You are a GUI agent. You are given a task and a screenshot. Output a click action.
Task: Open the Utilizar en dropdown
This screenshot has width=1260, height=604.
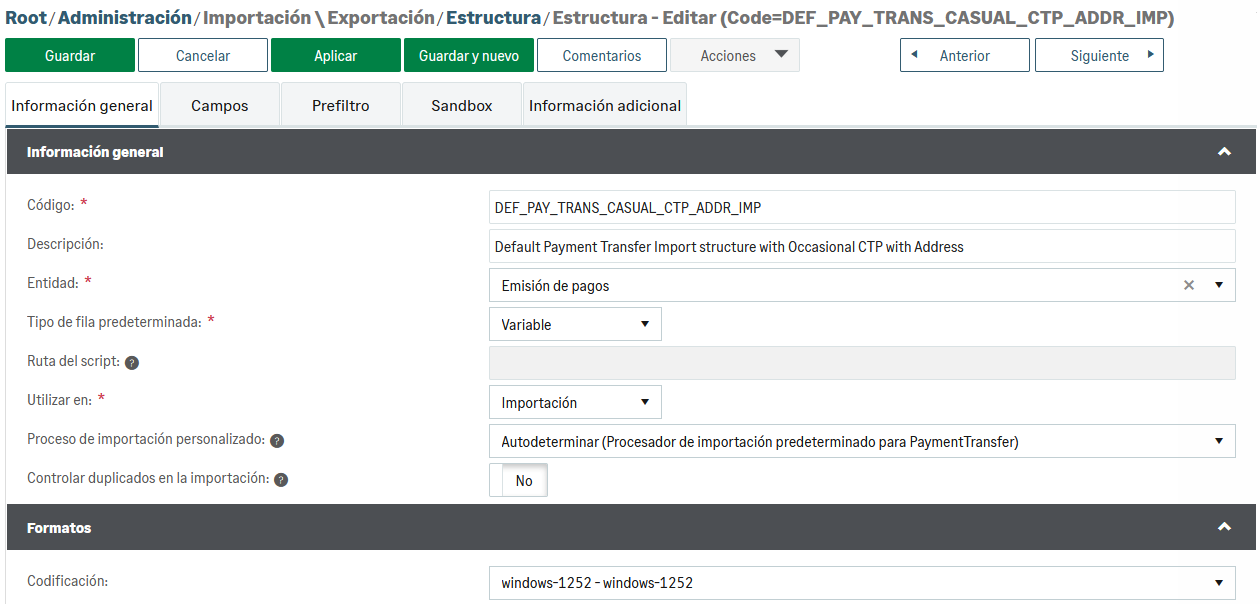[x=575, y=403]
